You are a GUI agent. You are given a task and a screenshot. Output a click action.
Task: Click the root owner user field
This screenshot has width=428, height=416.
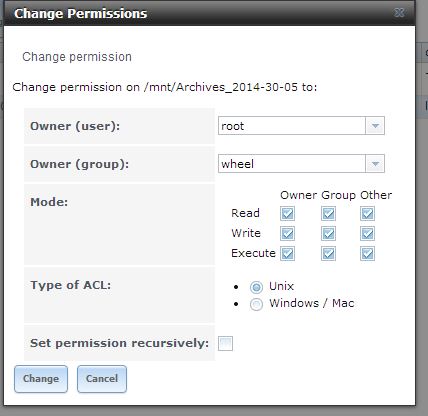tap(292, 126)
